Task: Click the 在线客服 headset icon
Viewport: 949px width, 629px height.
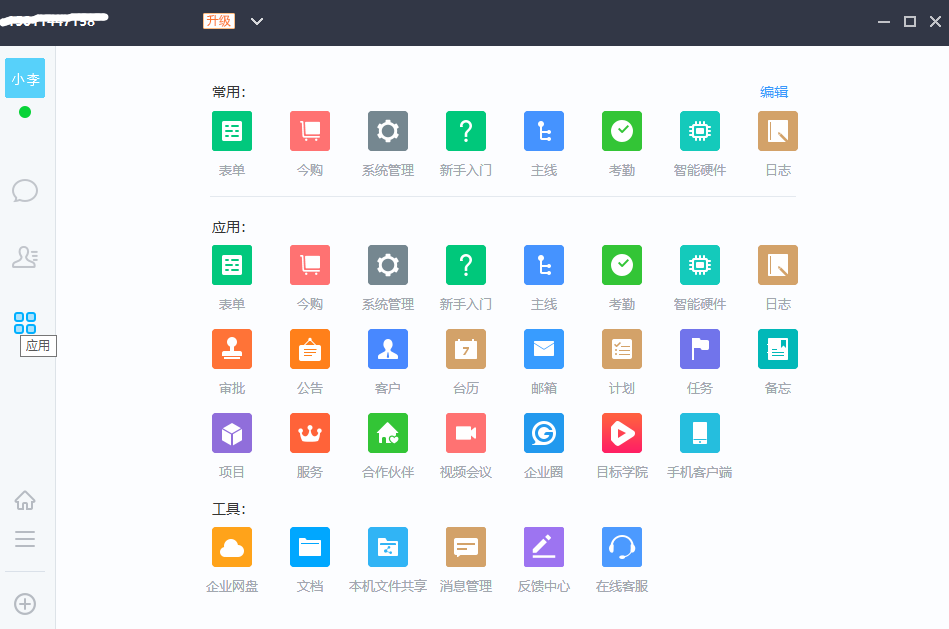Action: [x=621, y=547]
